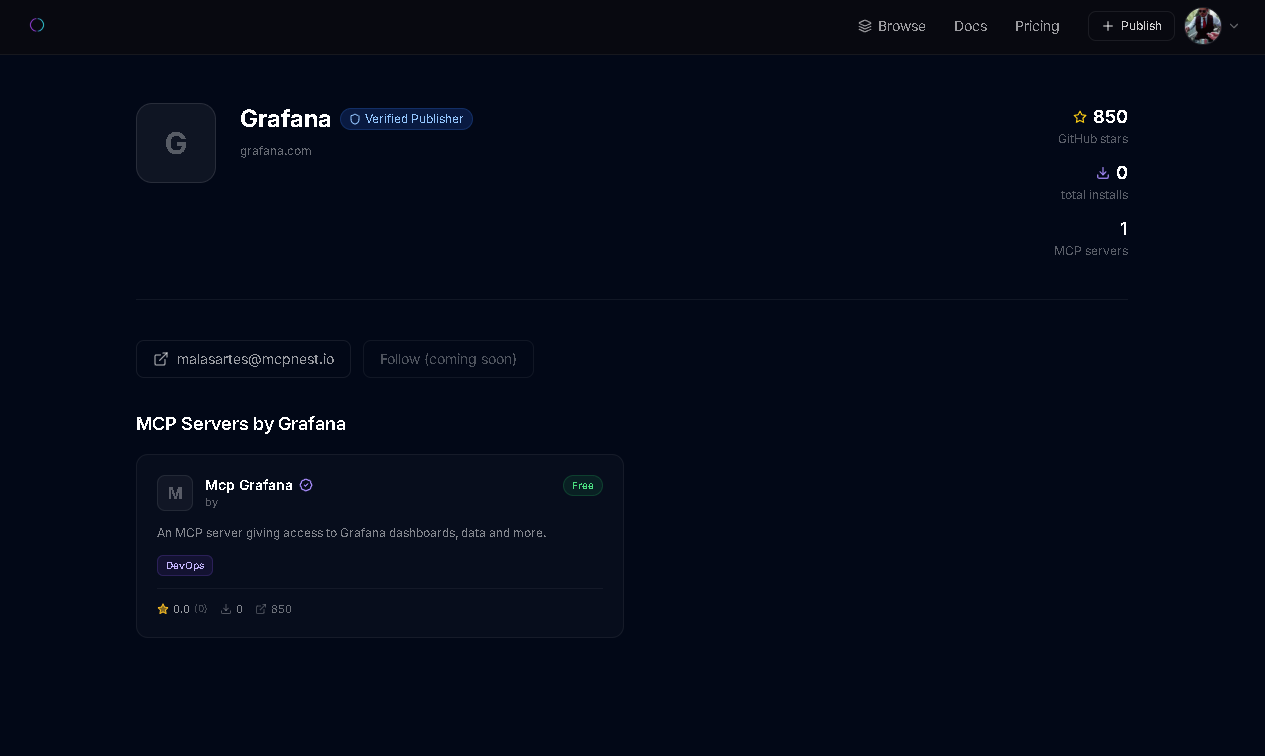Click the external-link icon beside the email
1265x756 pixels.
click(x=161, y=359)
